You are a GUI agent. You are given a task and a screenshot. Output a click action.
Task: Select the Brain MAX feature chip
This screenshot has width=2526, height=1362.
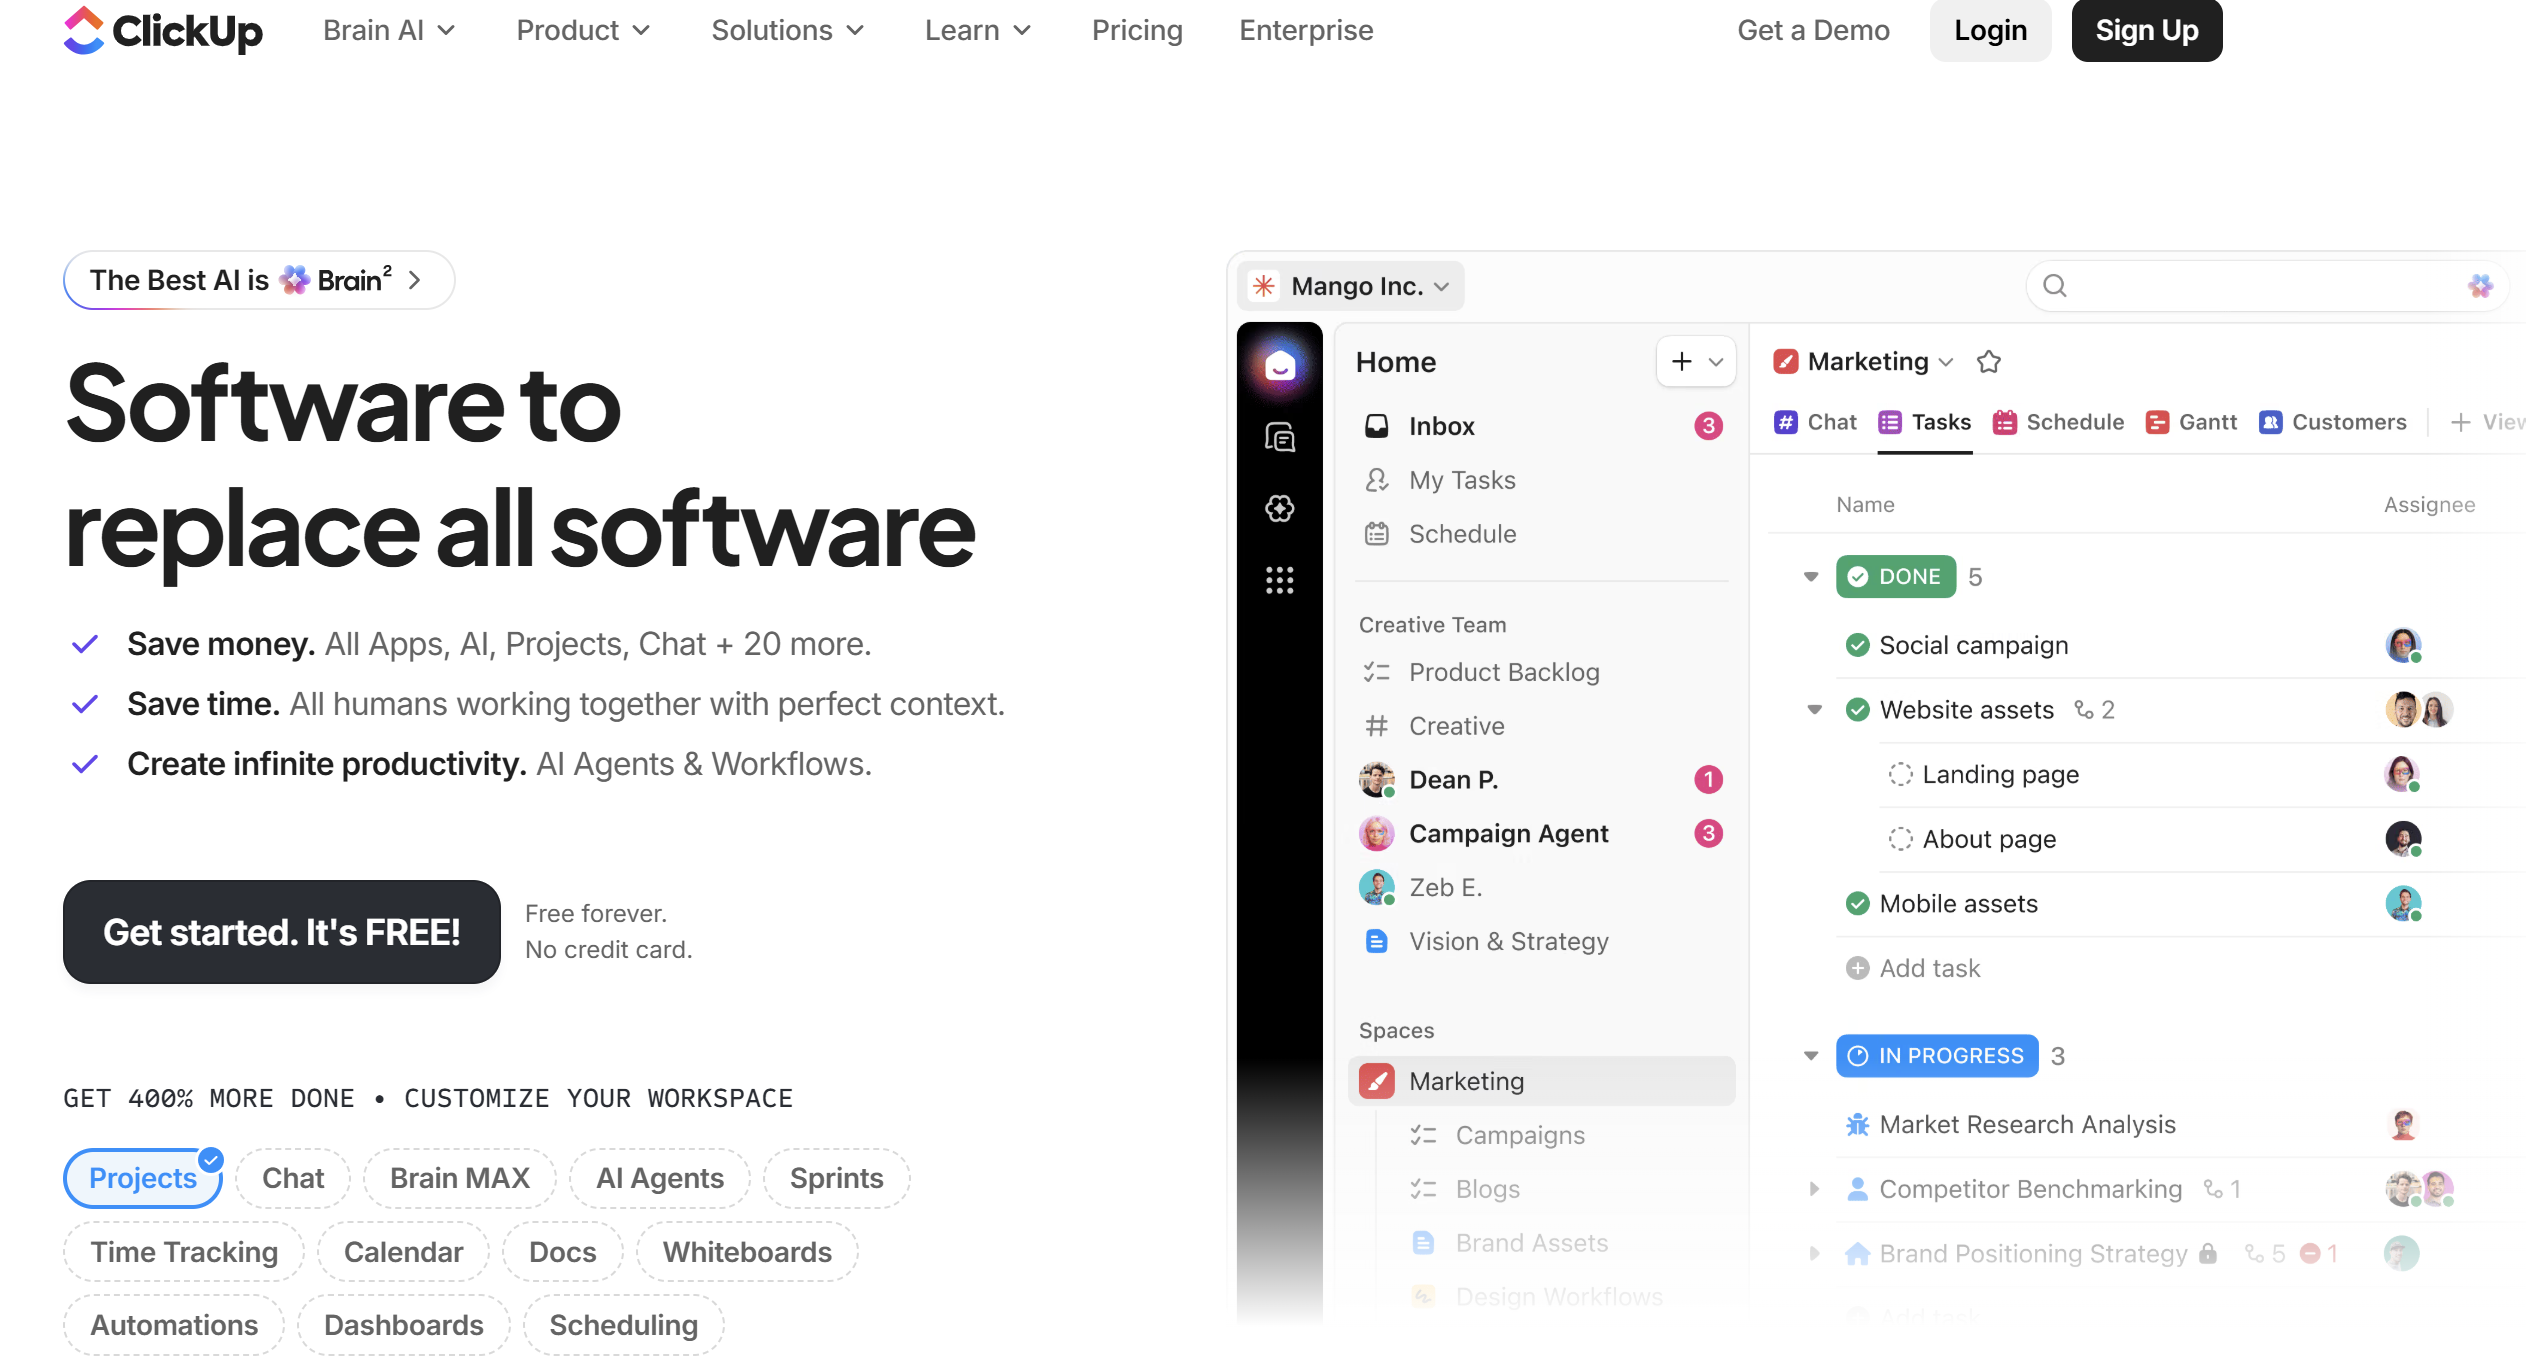[x=460, y=1178]
